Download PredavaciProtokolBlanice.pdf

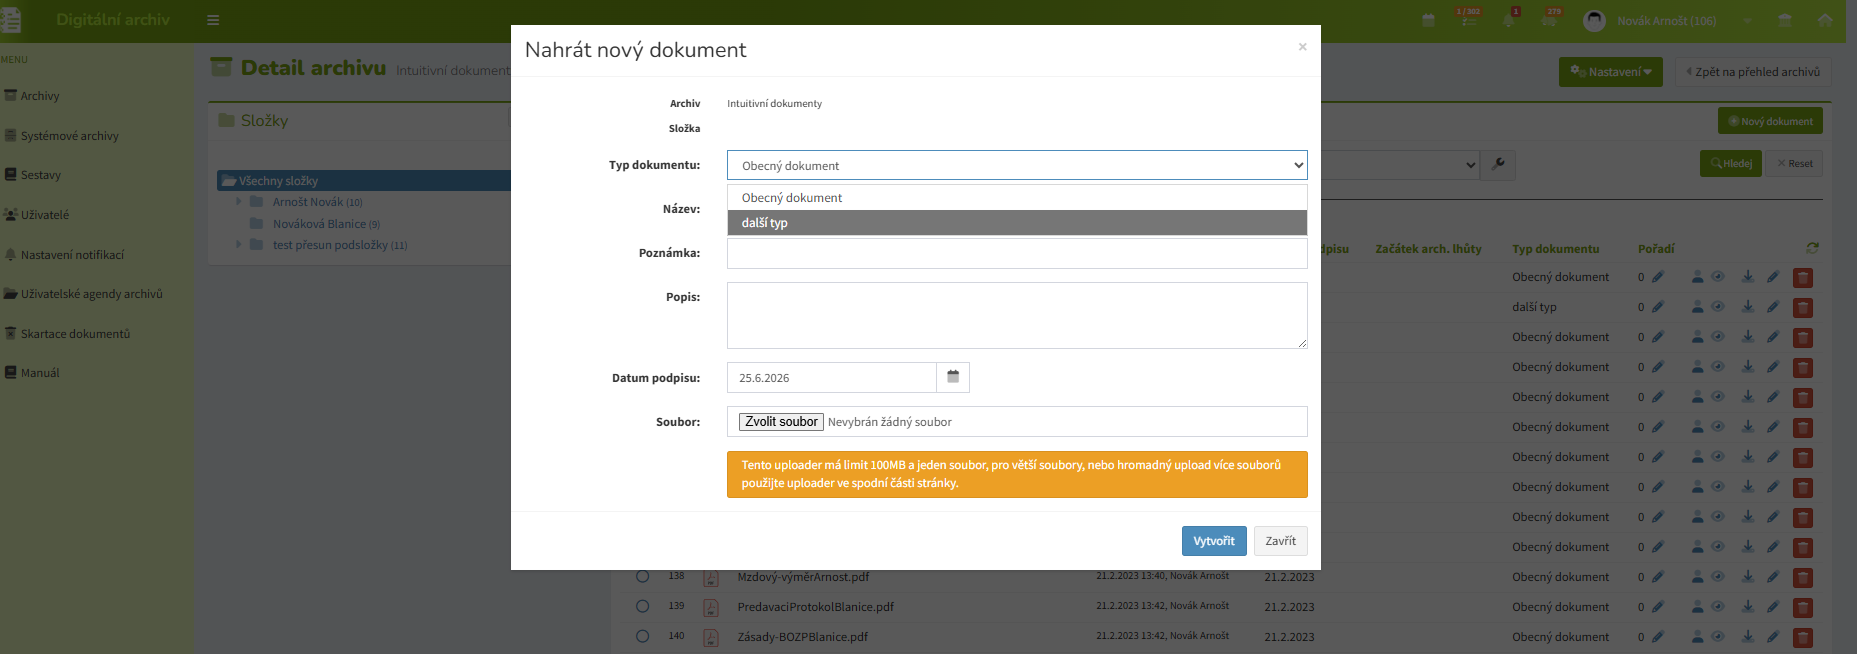1747,607
